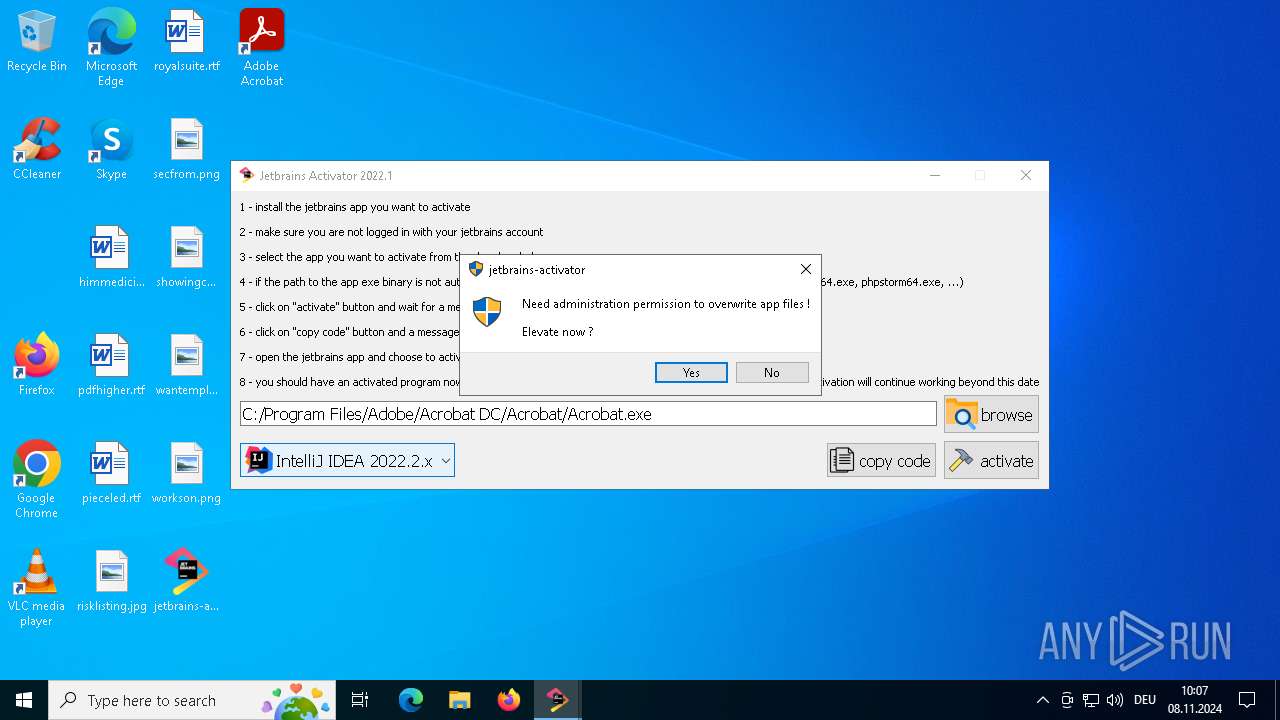
Task: Show hidden system tray icons
Action: (1042, 700)
